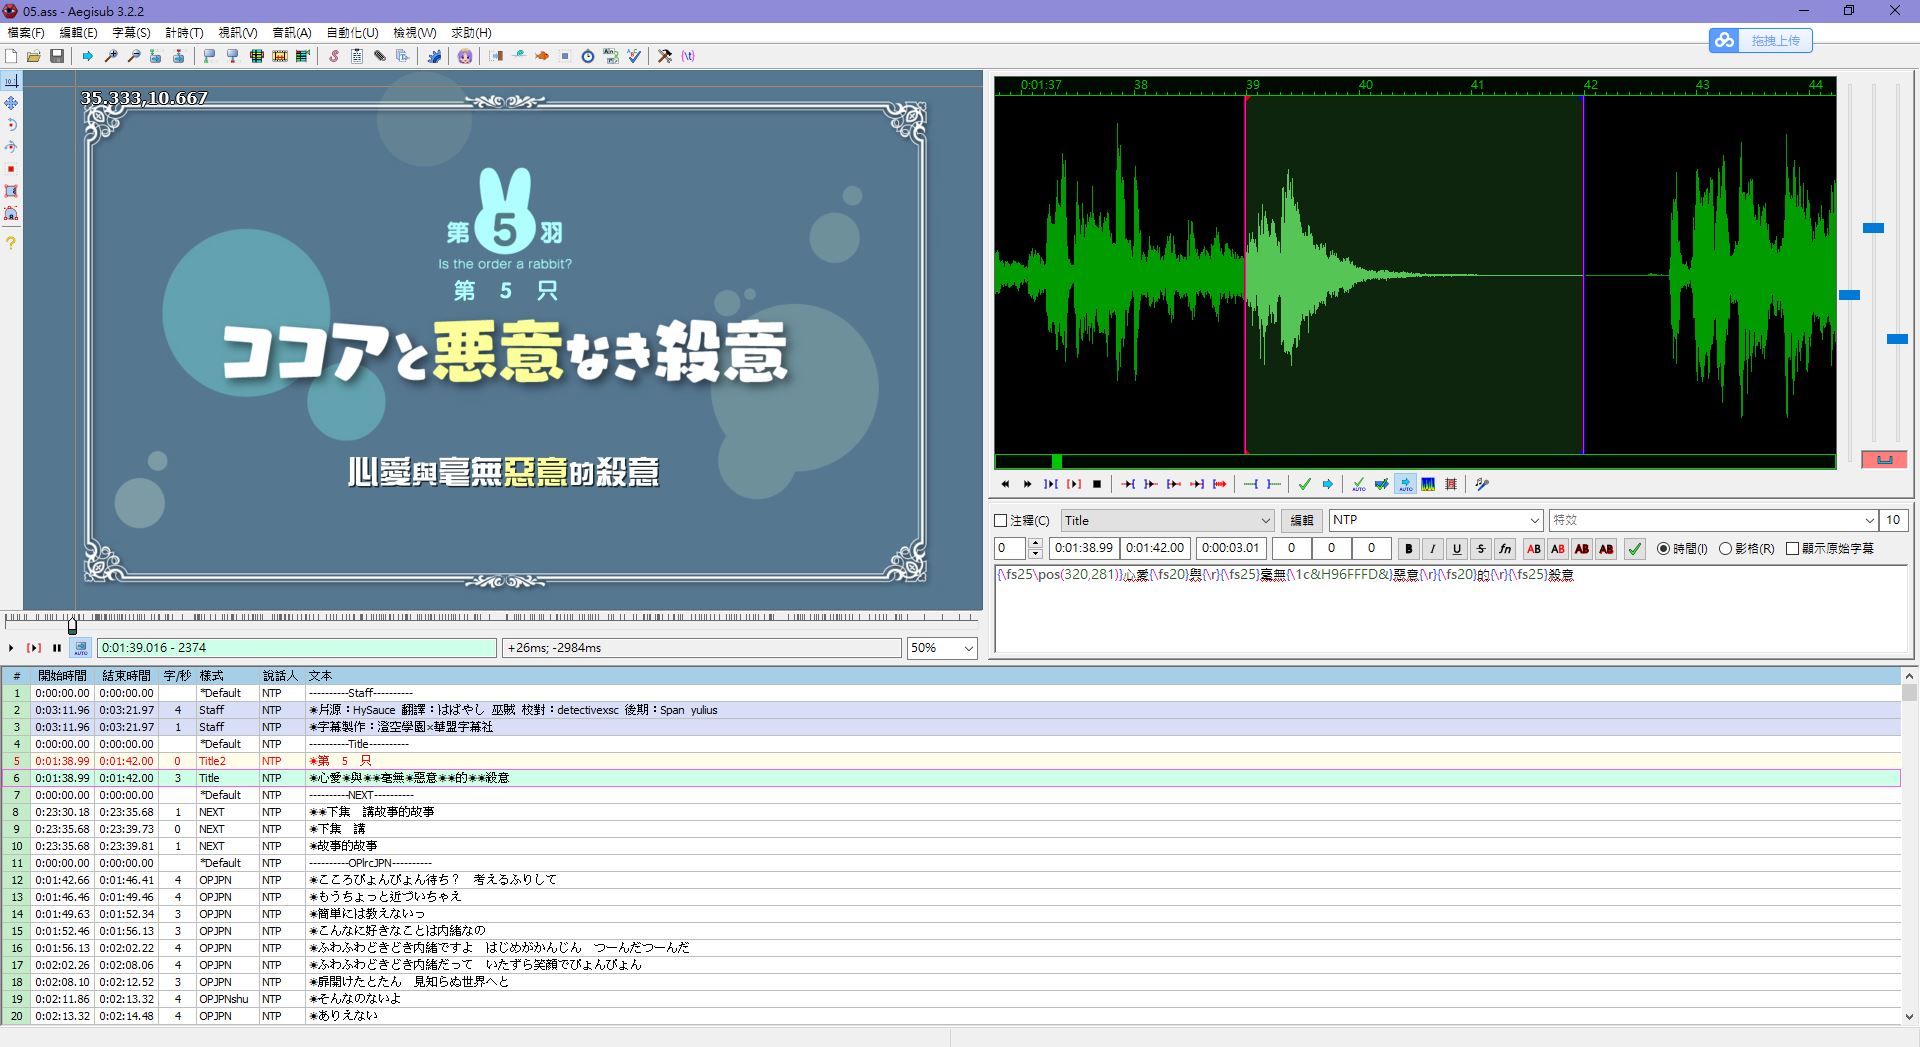Click the Save subtitles floppy icon

click(x=57, y=56)
